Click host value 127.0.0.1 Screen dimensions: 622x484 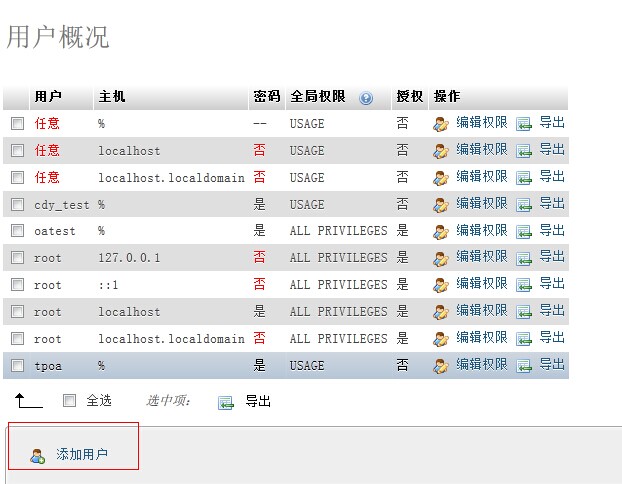pyautogui.click(x=129, y=258)
